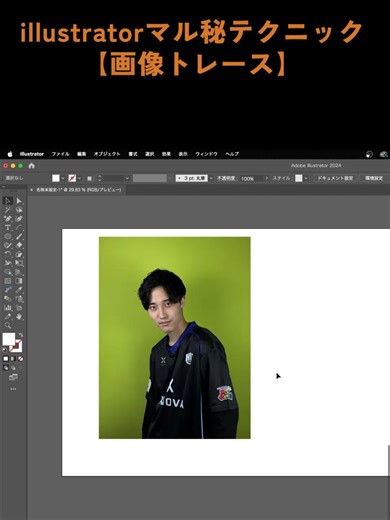Select the Type tool
390x520 pixels.
(8, 228)
